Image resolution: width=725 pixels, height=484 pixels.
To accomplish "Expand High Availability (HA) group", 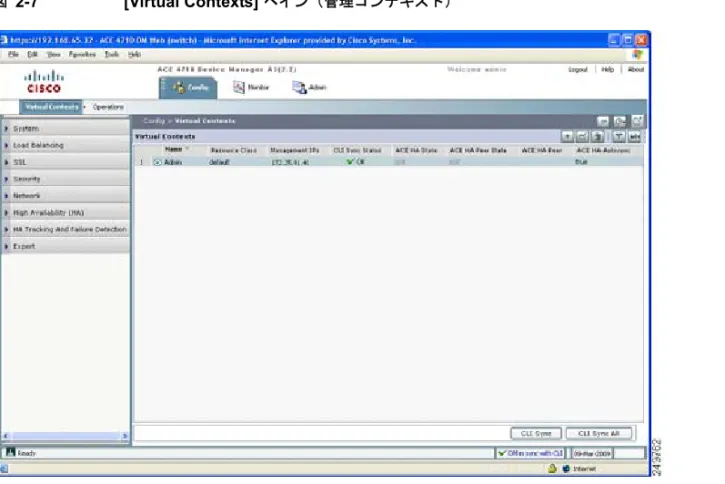I will coord(66,213).
